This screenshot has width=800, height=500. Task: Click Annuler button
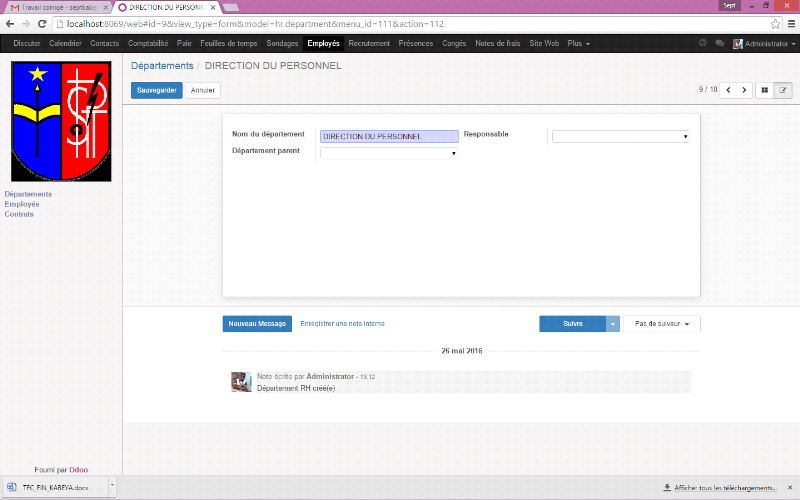(x=203, y=90)
